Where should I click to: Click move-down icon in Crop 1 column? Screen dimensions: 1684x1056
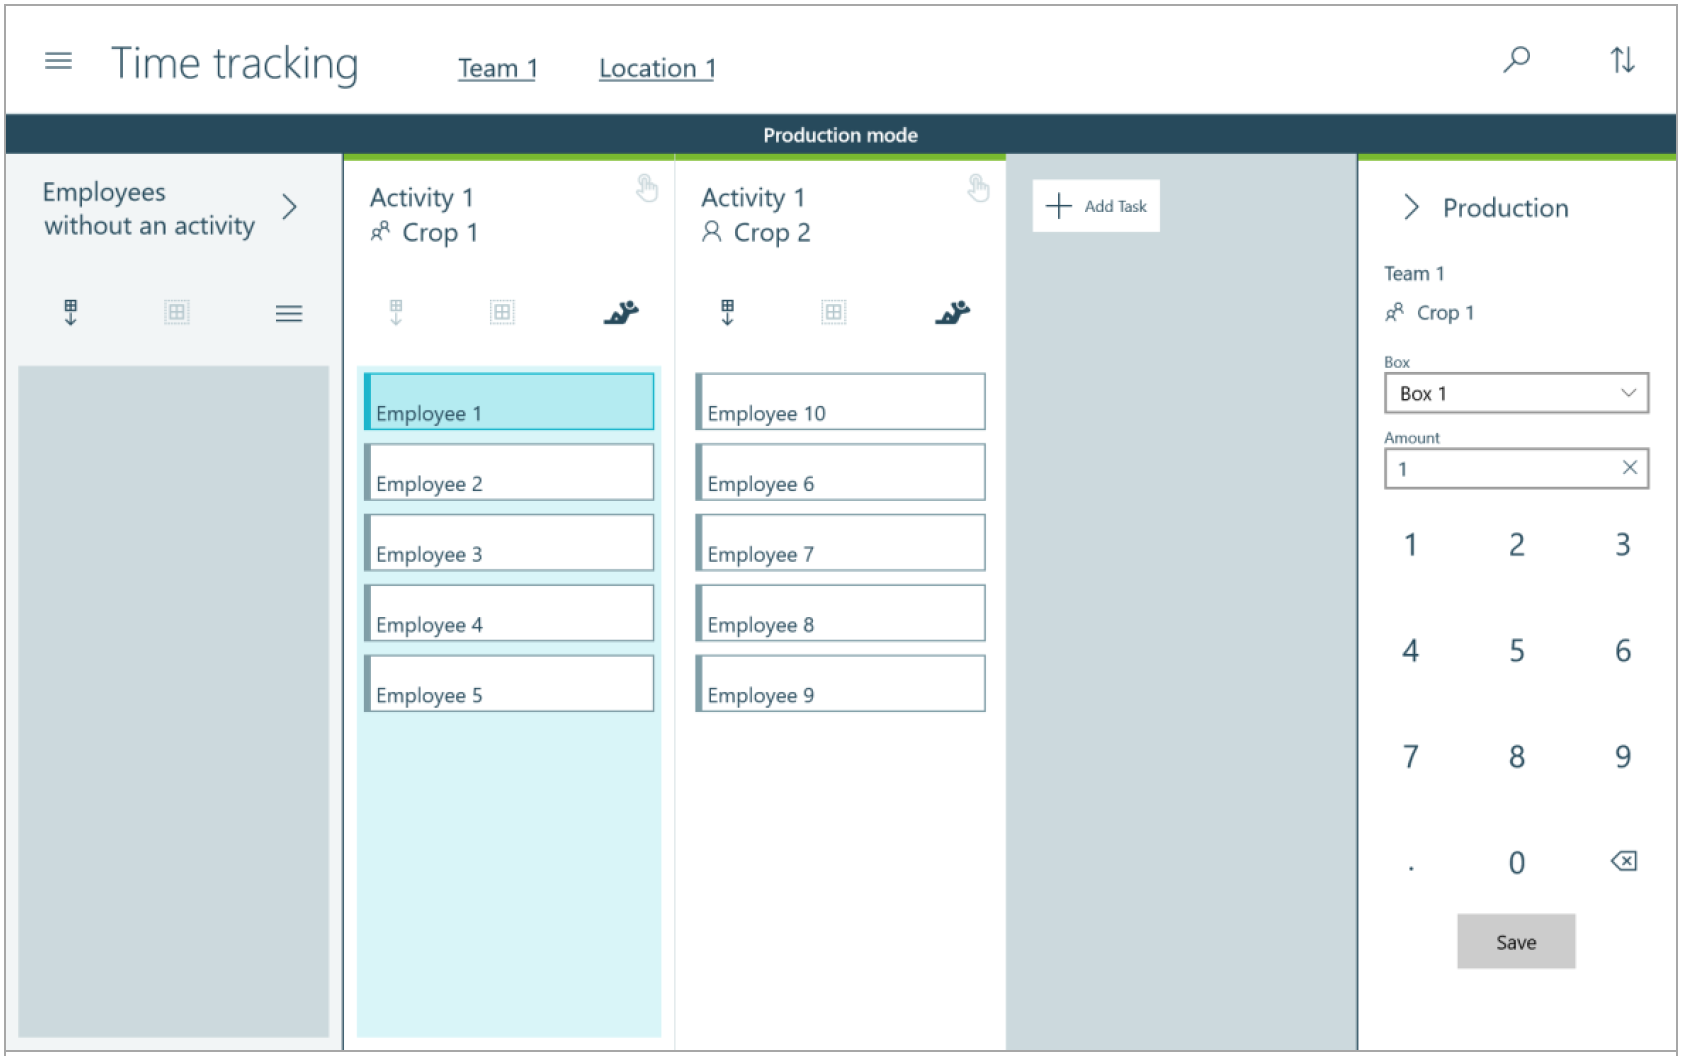pyautogui.click(x=396, y=313)
